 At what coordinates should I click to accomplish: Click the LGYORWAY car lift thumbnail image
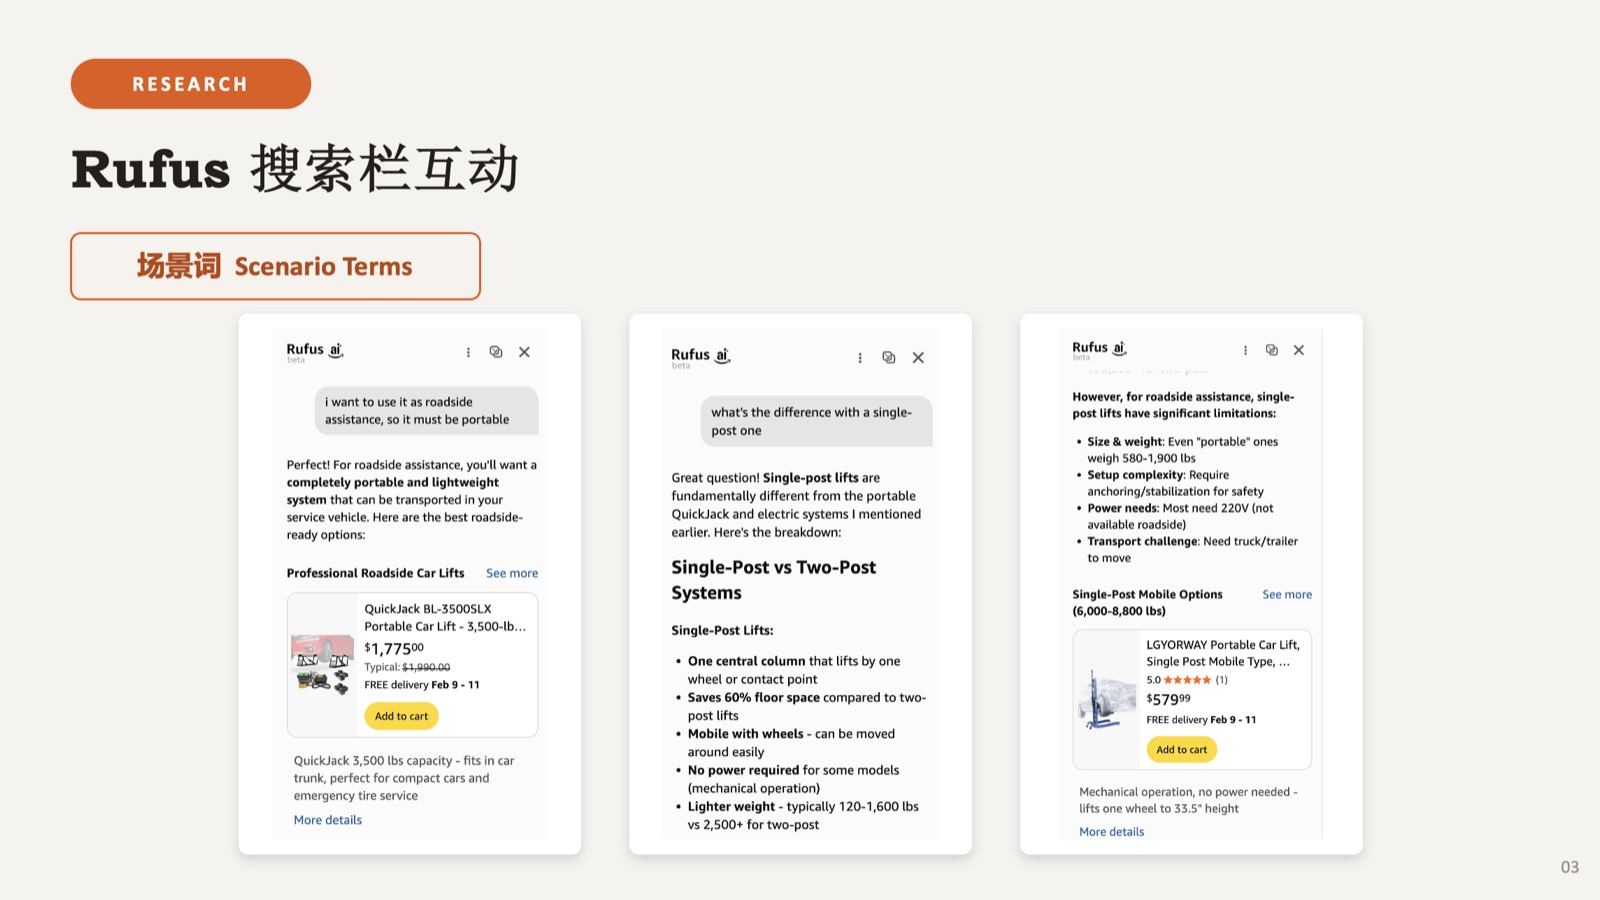coord(1107,700)
